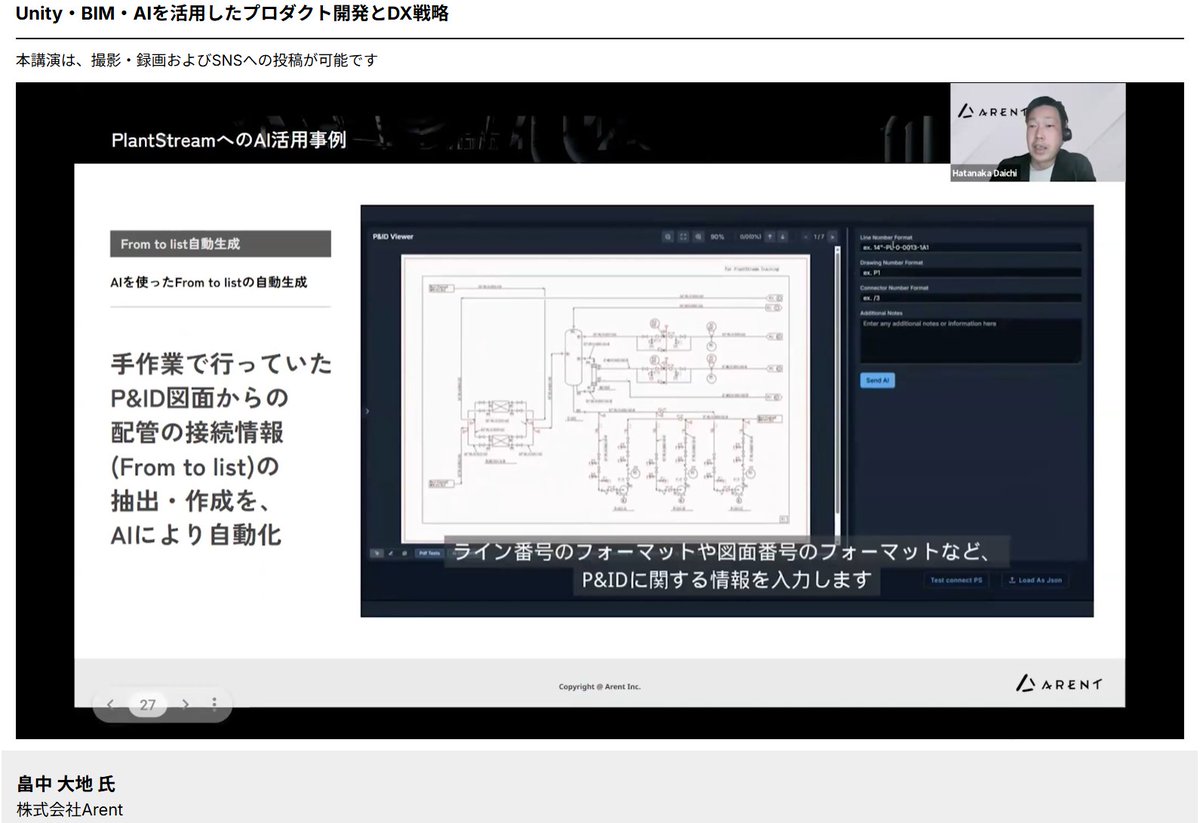
Task: Expand the side panel chevron left of the P&ID drawing
Action: click(x=367, y=411)
